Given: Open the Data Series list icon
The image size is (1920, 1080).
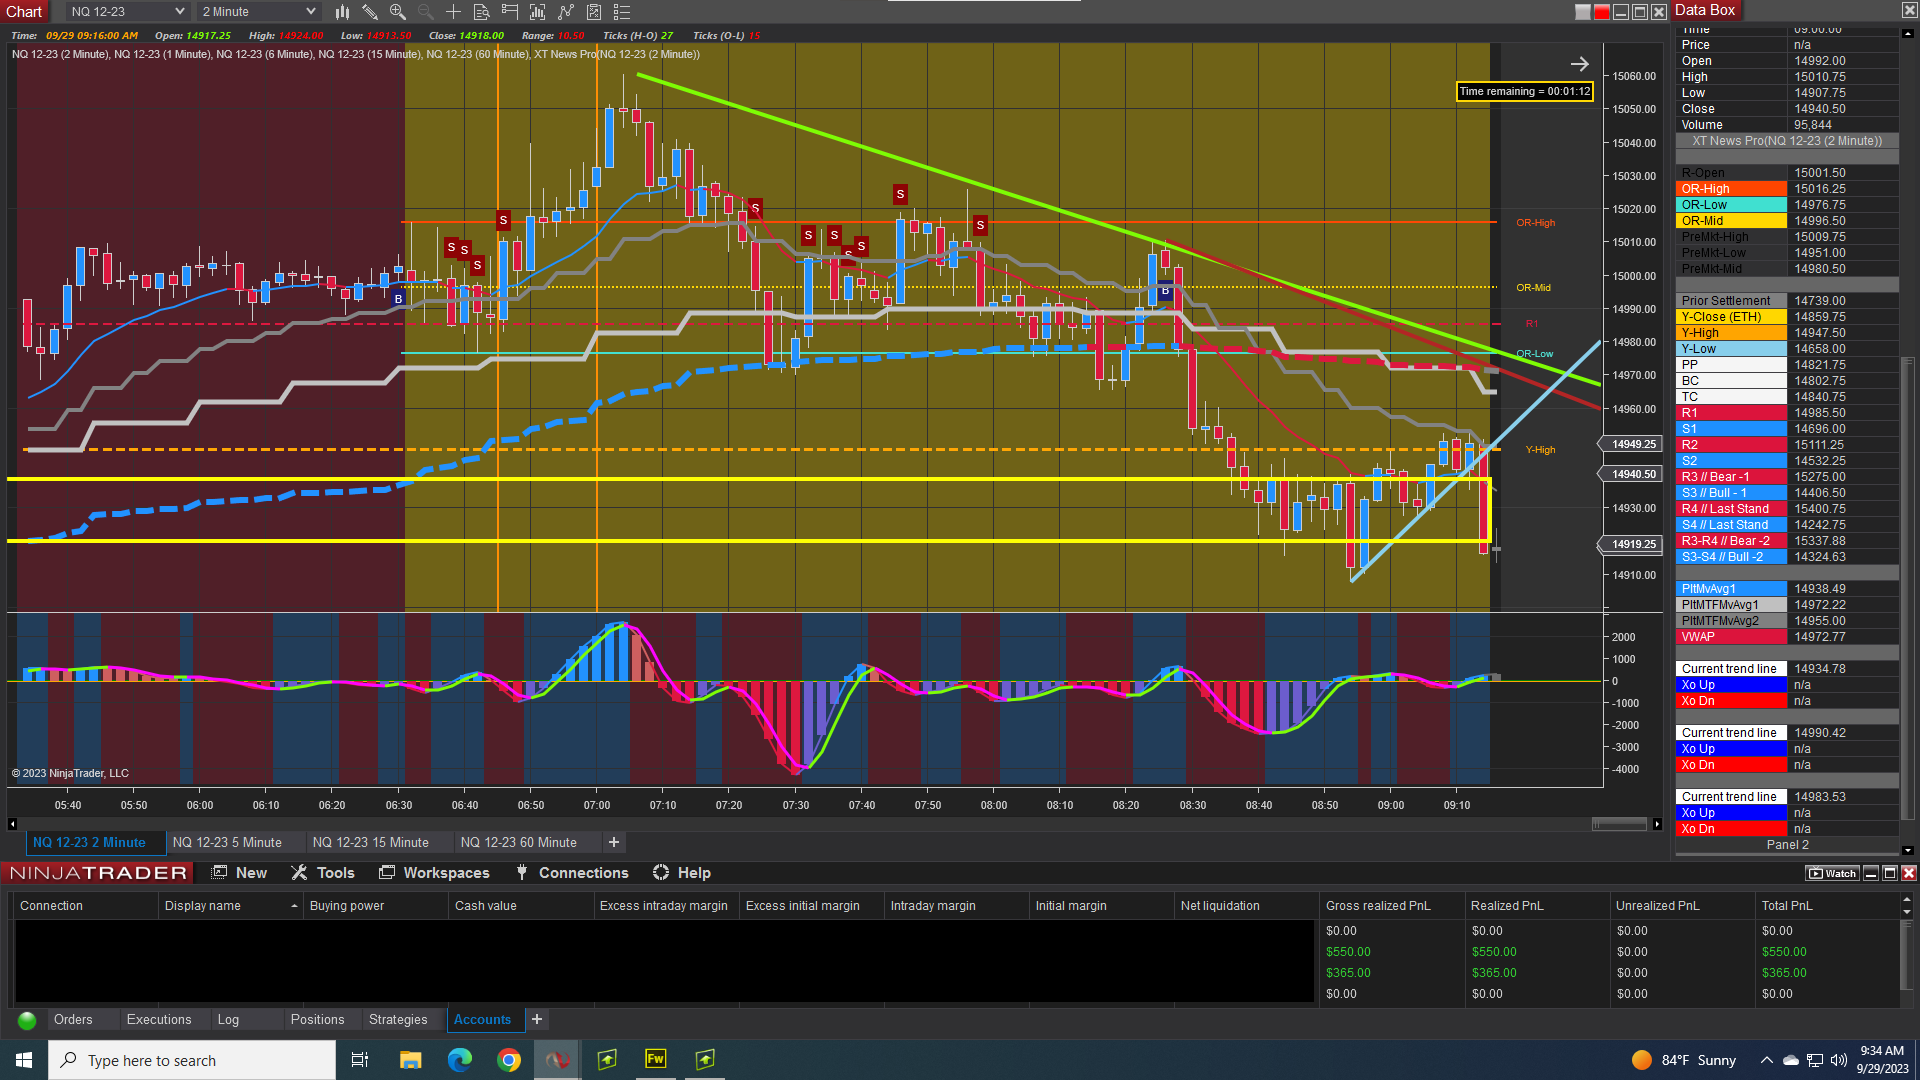Looking at the screenshot, I should [x=622, y=12].
